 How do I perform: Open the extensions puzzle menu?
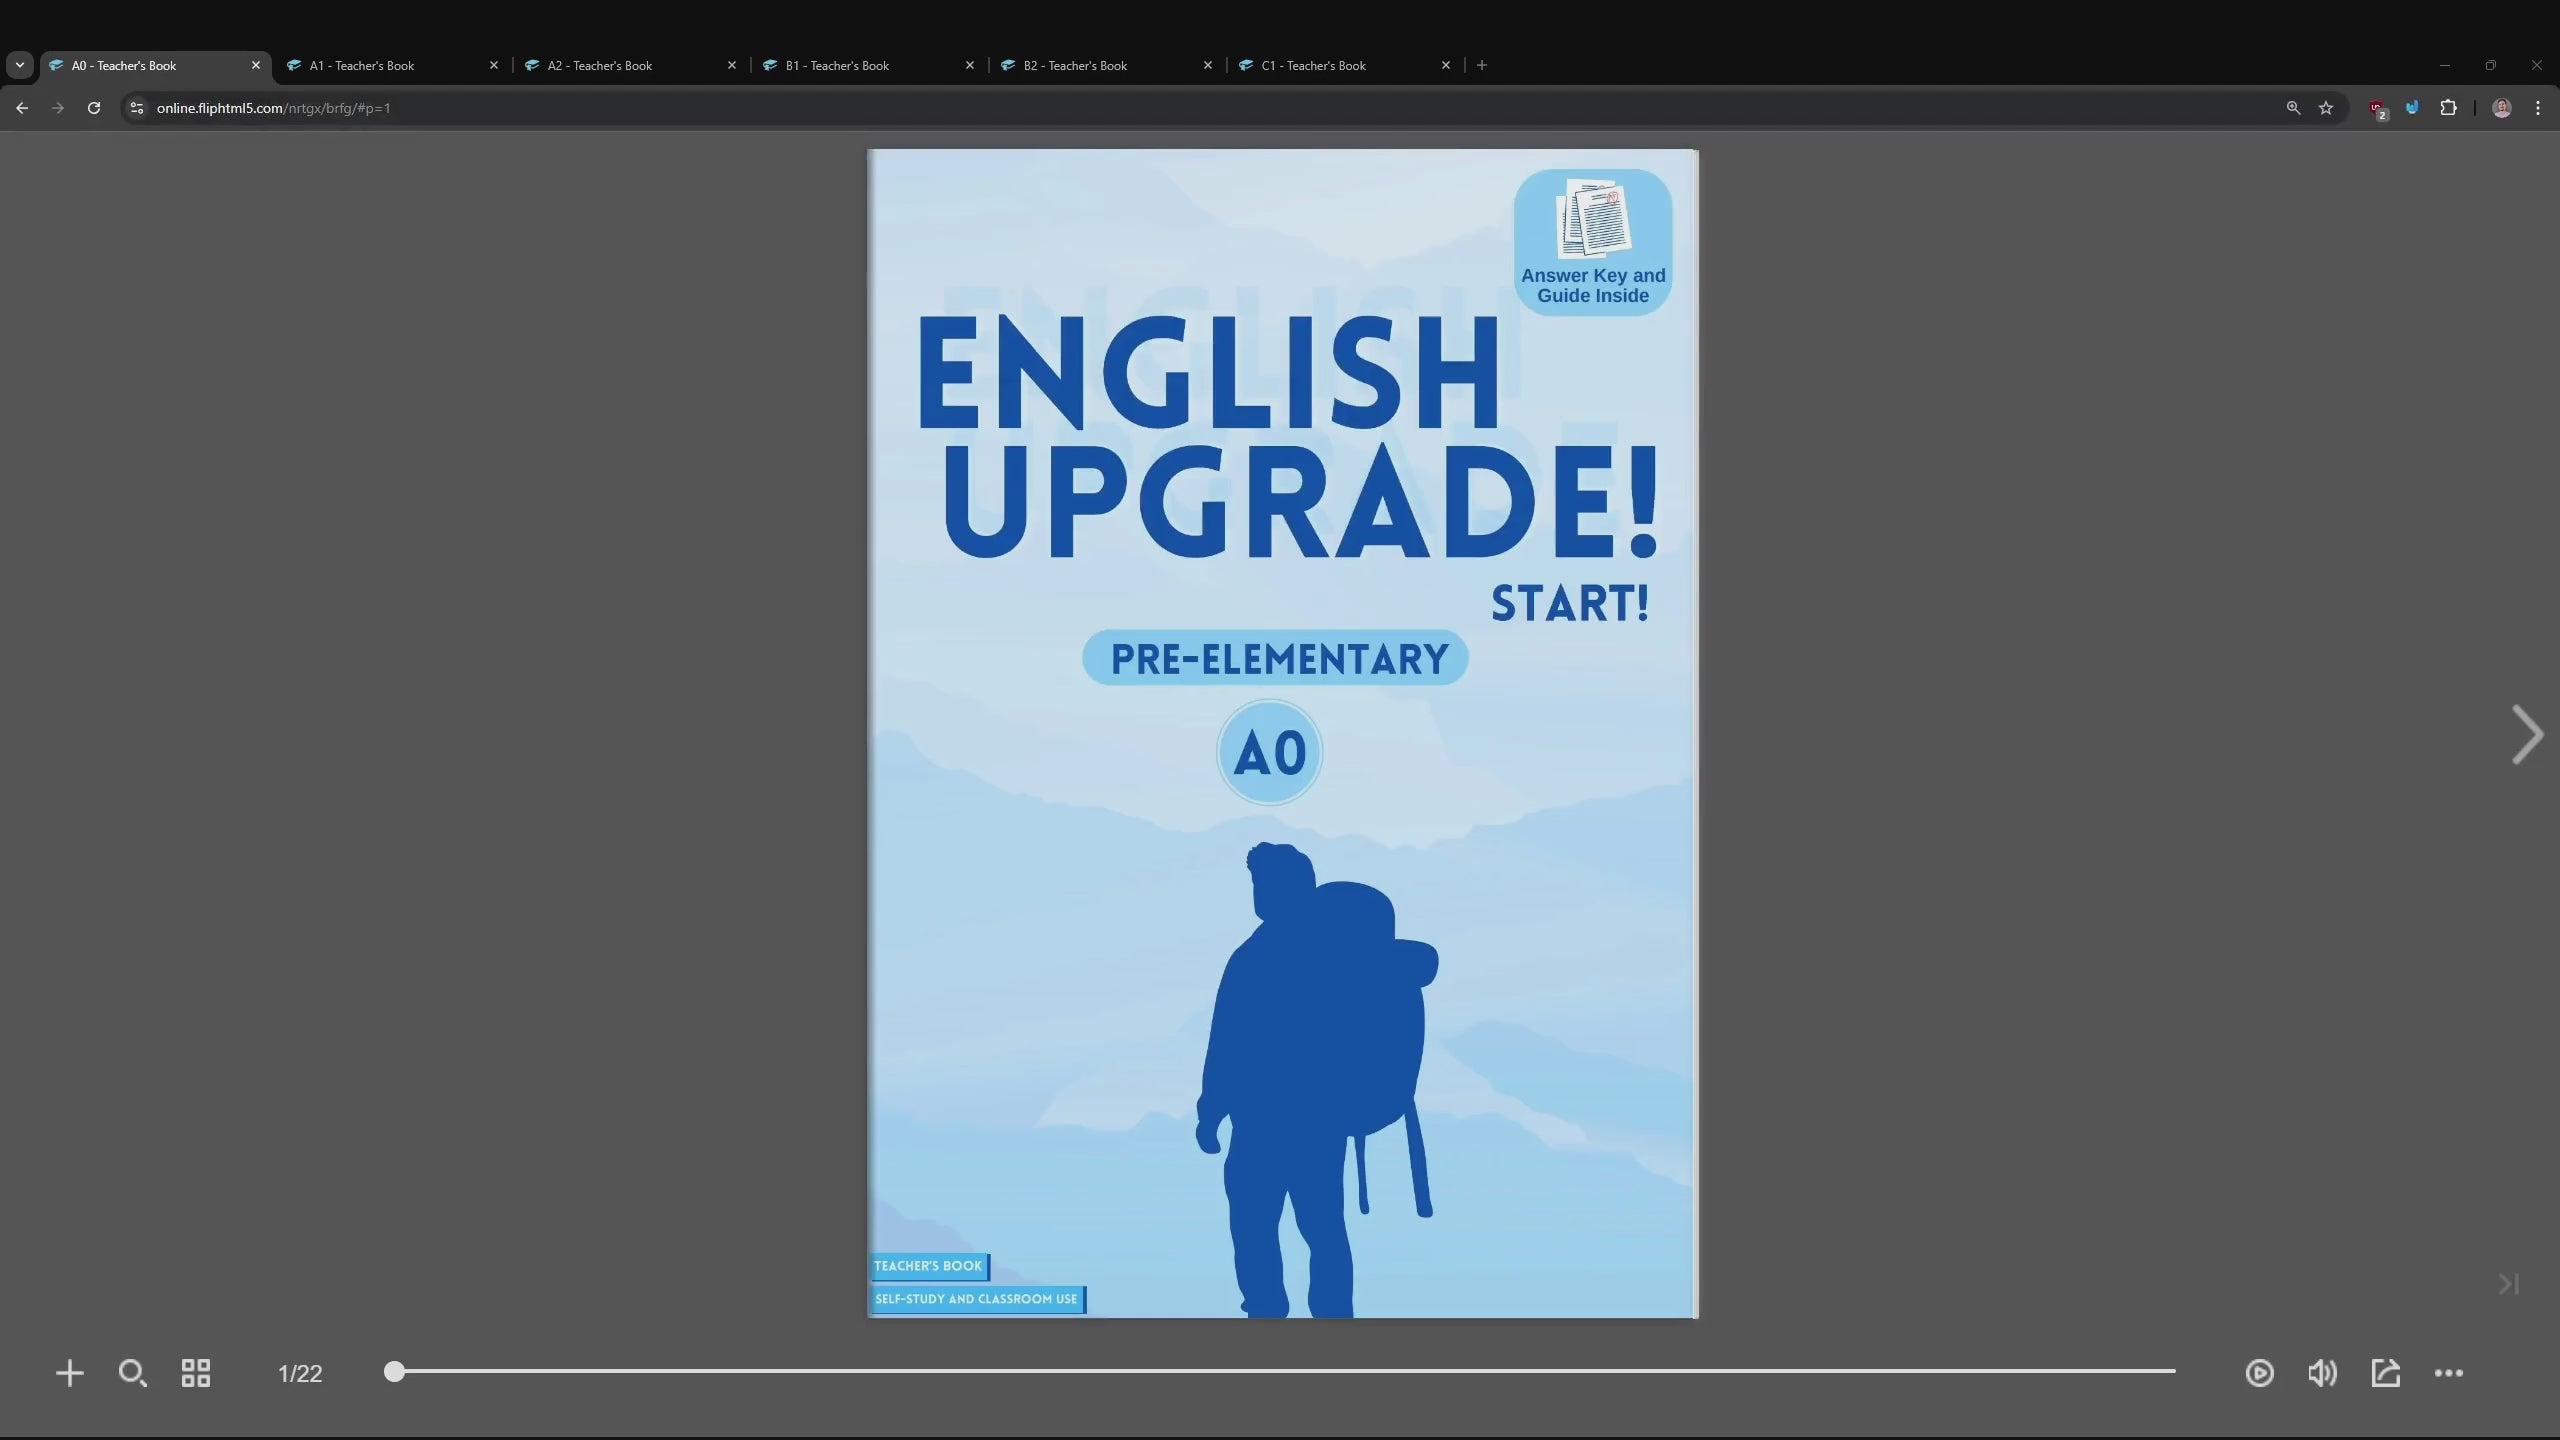click(x=2448, y=108)
